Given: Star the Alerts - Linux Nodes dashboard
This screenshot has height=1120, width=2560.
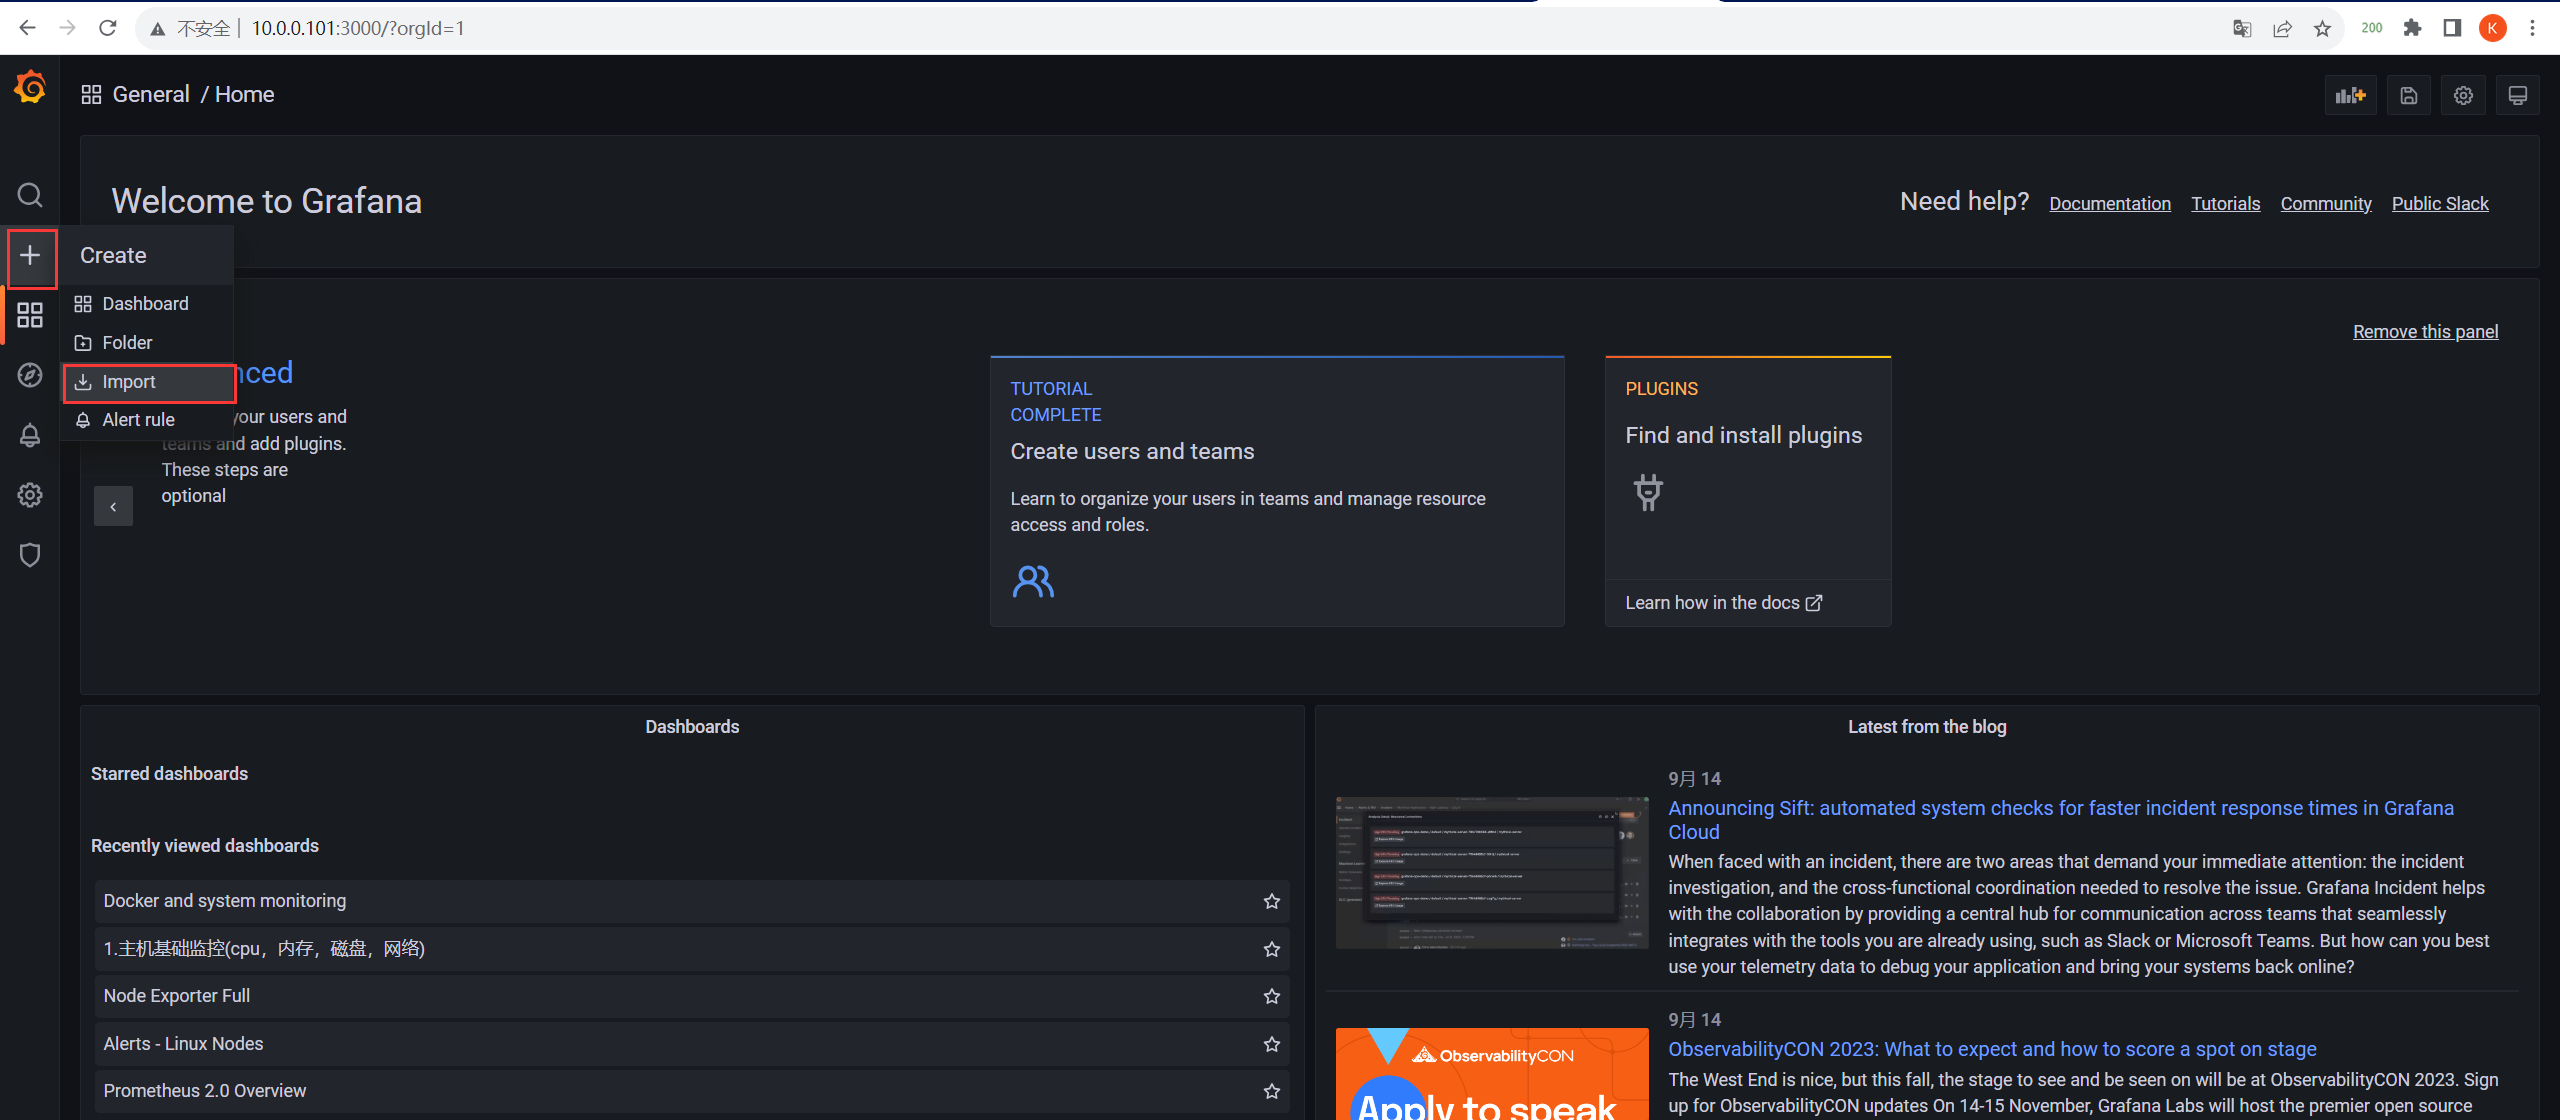Looking at the screenshot, I should [x=1272, y=1044].
